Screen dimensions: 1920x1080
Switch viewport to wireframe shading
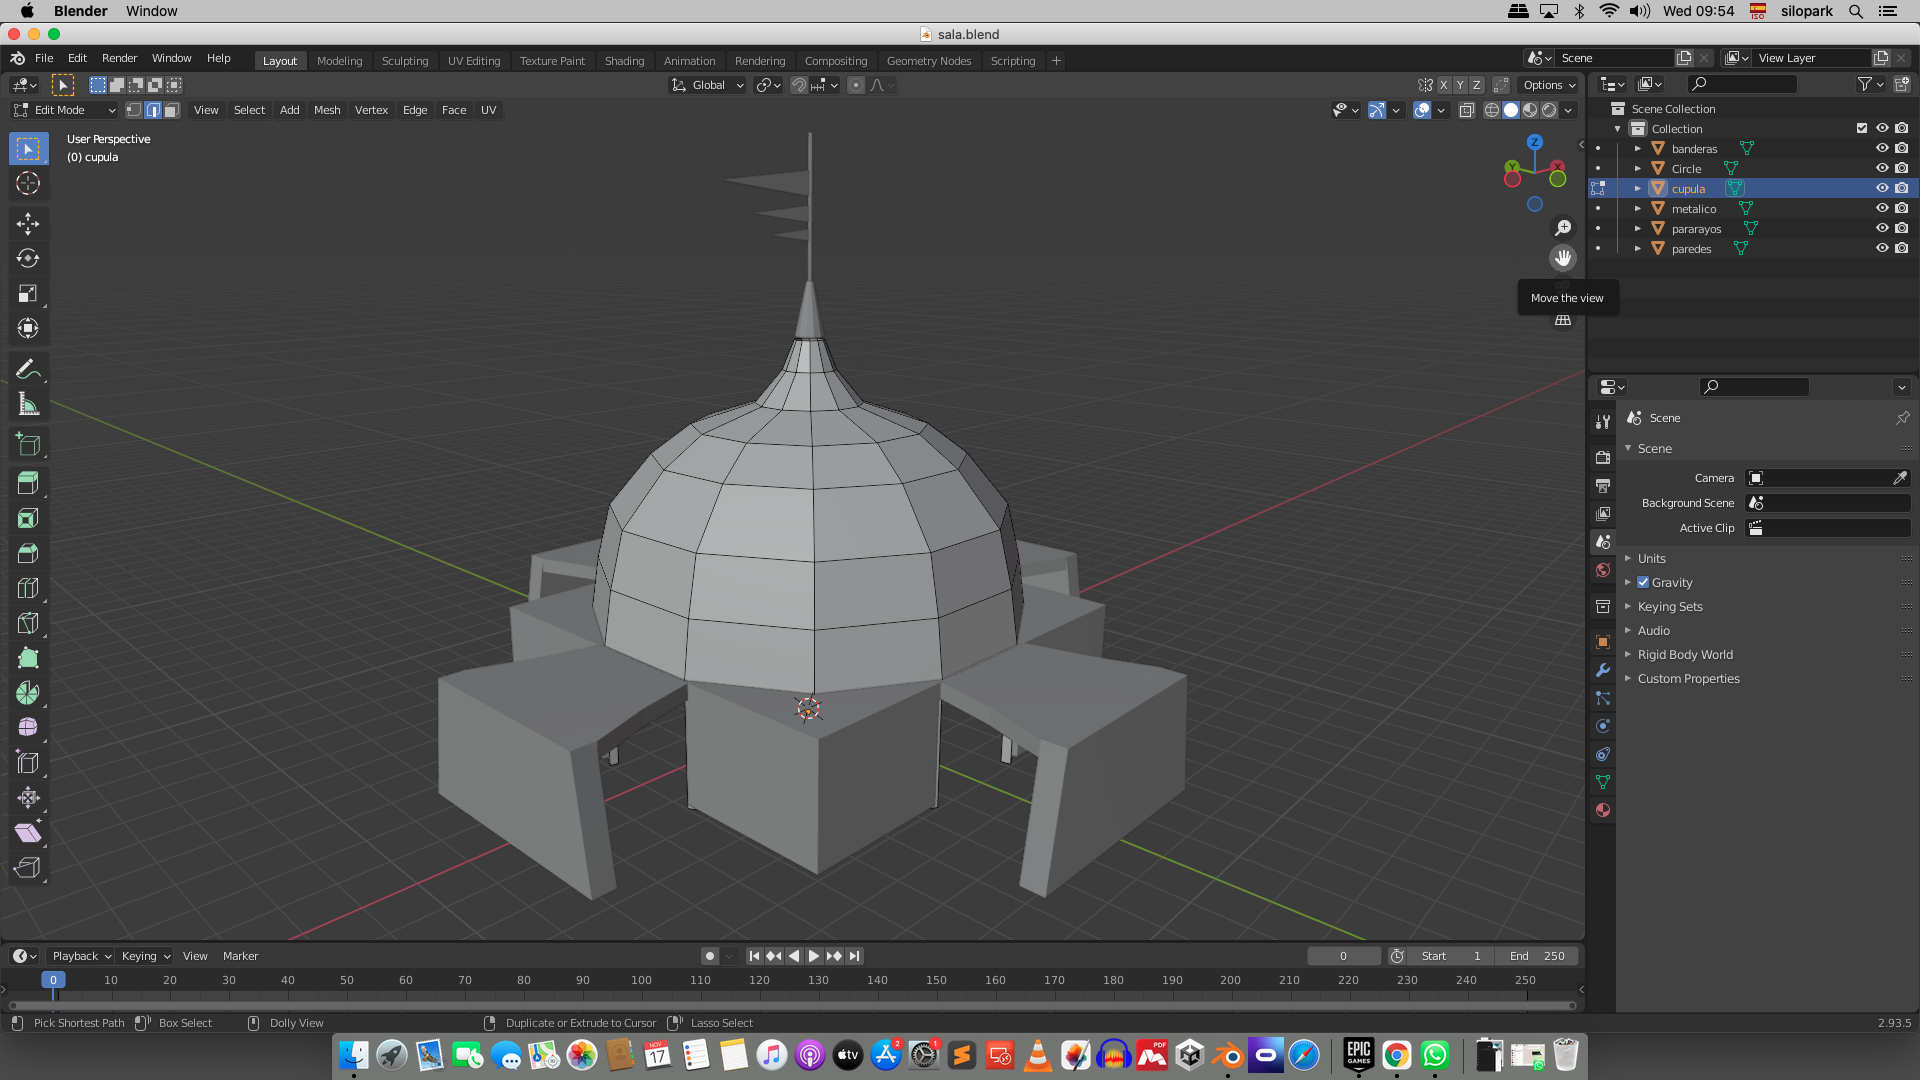coord(1491,110)
